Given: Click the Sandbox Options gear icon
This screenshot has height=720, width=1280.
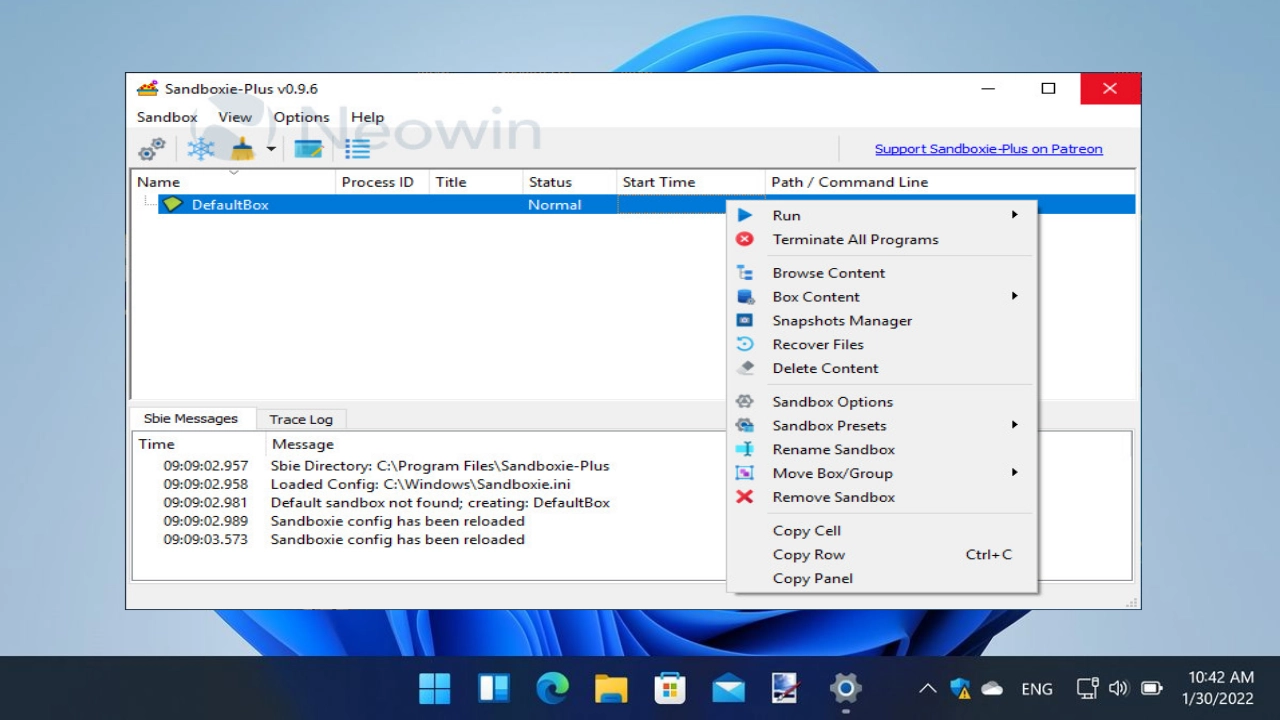Looking at the screenshot, I should click(745, 402).
